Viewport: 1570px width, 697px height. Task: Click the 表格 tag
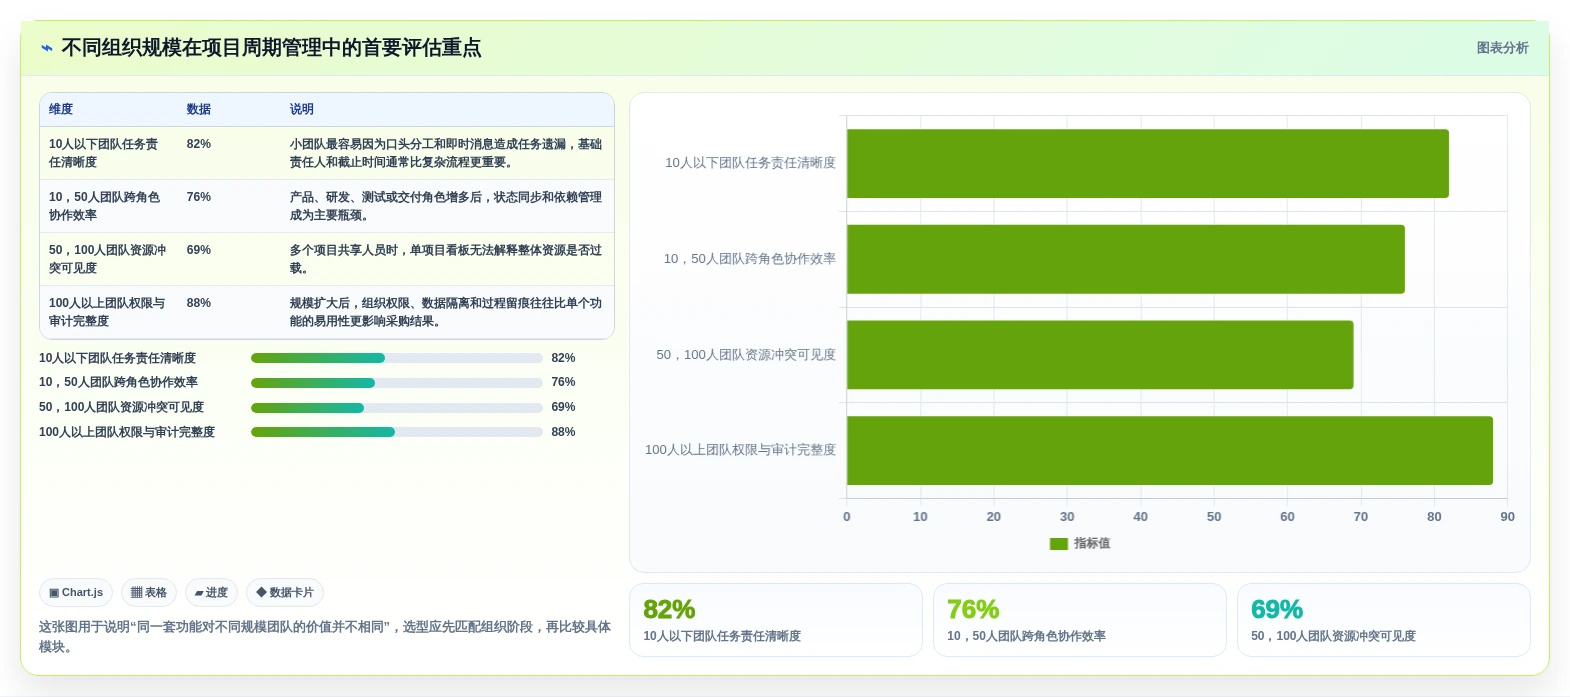pyautogui.click(x=149, y=593)
